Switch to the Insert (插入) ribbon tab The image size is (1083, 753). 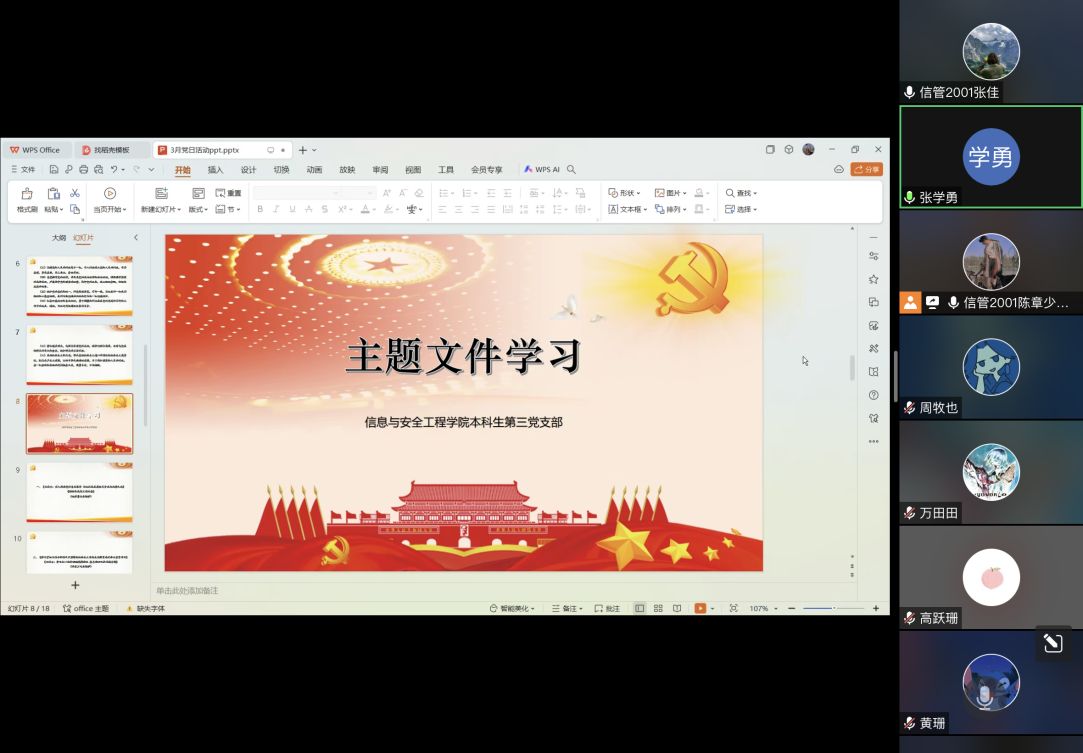click(x=215, y=170)
